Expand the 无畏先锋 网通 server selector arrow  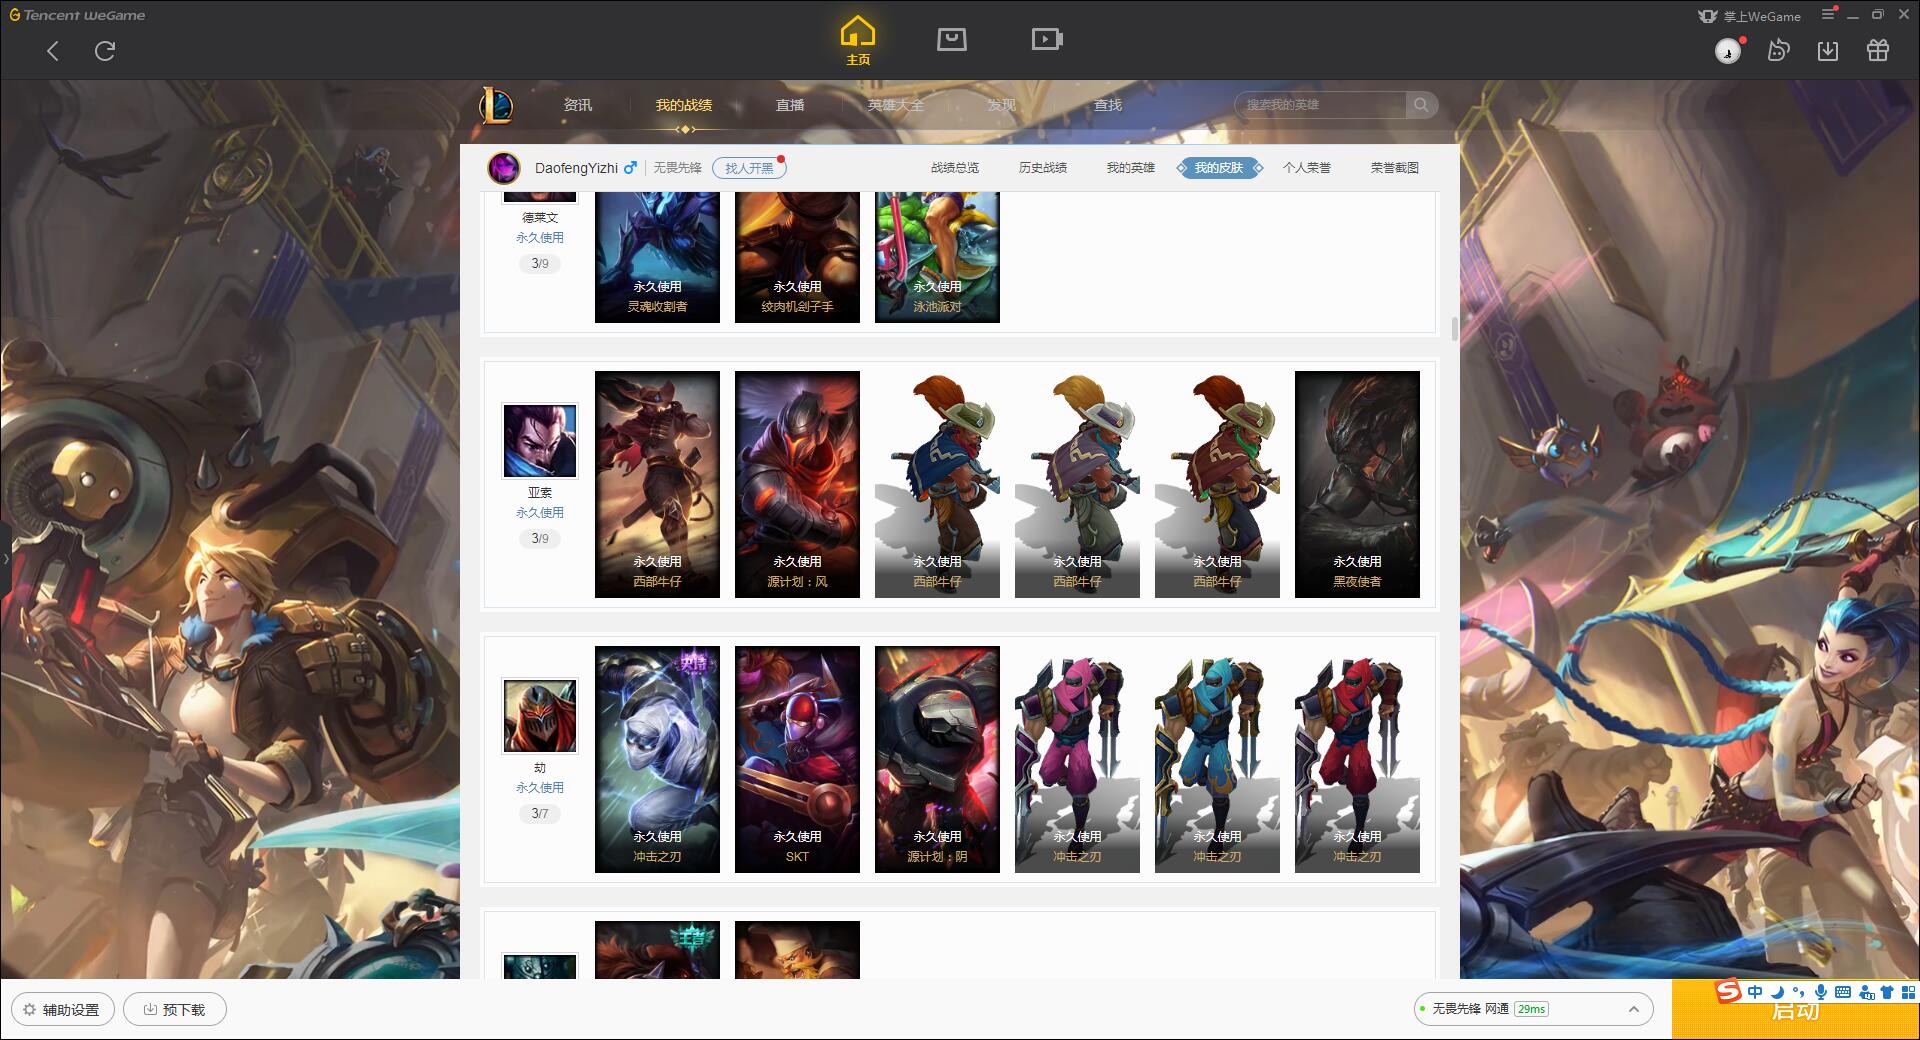(x=1634, y=1009)
